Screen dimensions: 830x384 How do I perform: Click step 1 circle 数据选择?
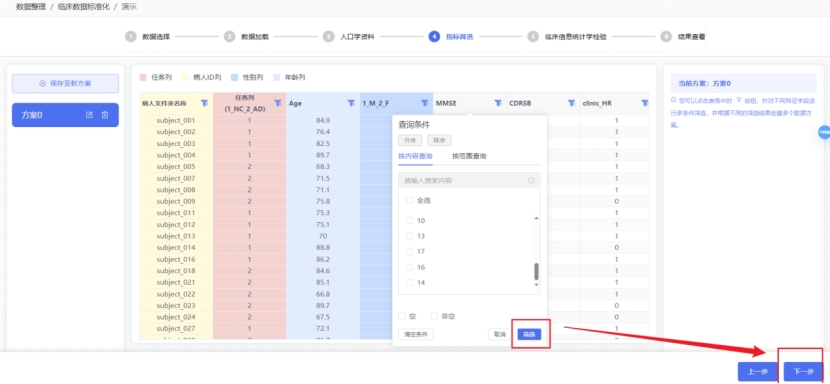pos(130,37)
